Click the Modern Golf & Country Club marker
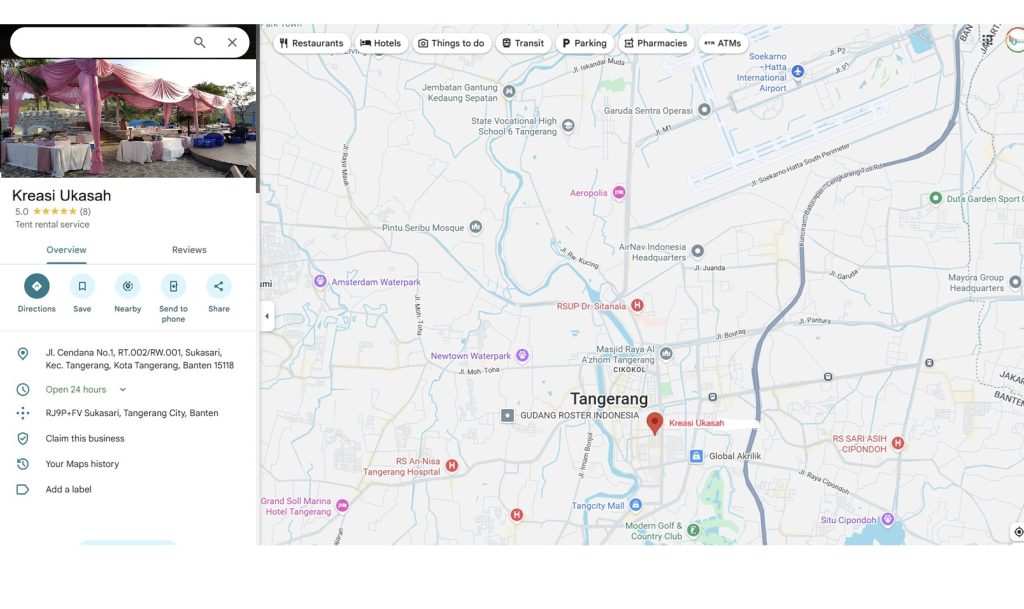This screenshot has height=609, width=1024. click(694, 530)
